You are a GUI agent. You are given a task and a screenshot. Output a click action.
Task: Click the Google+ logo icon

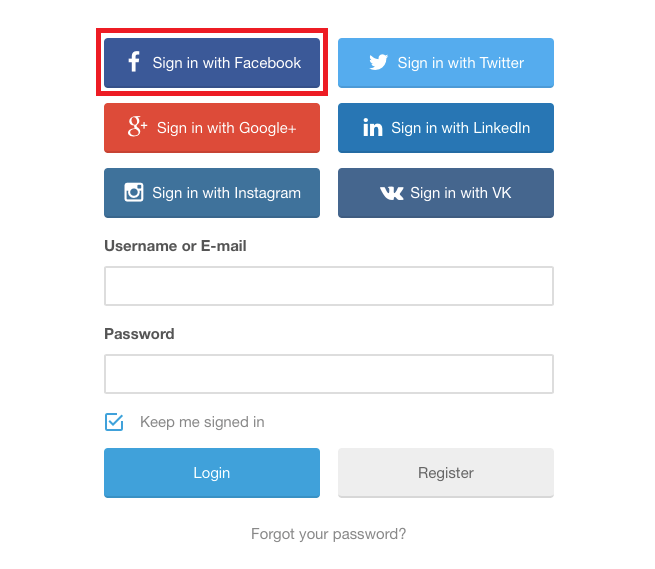(x=137, y=127)
